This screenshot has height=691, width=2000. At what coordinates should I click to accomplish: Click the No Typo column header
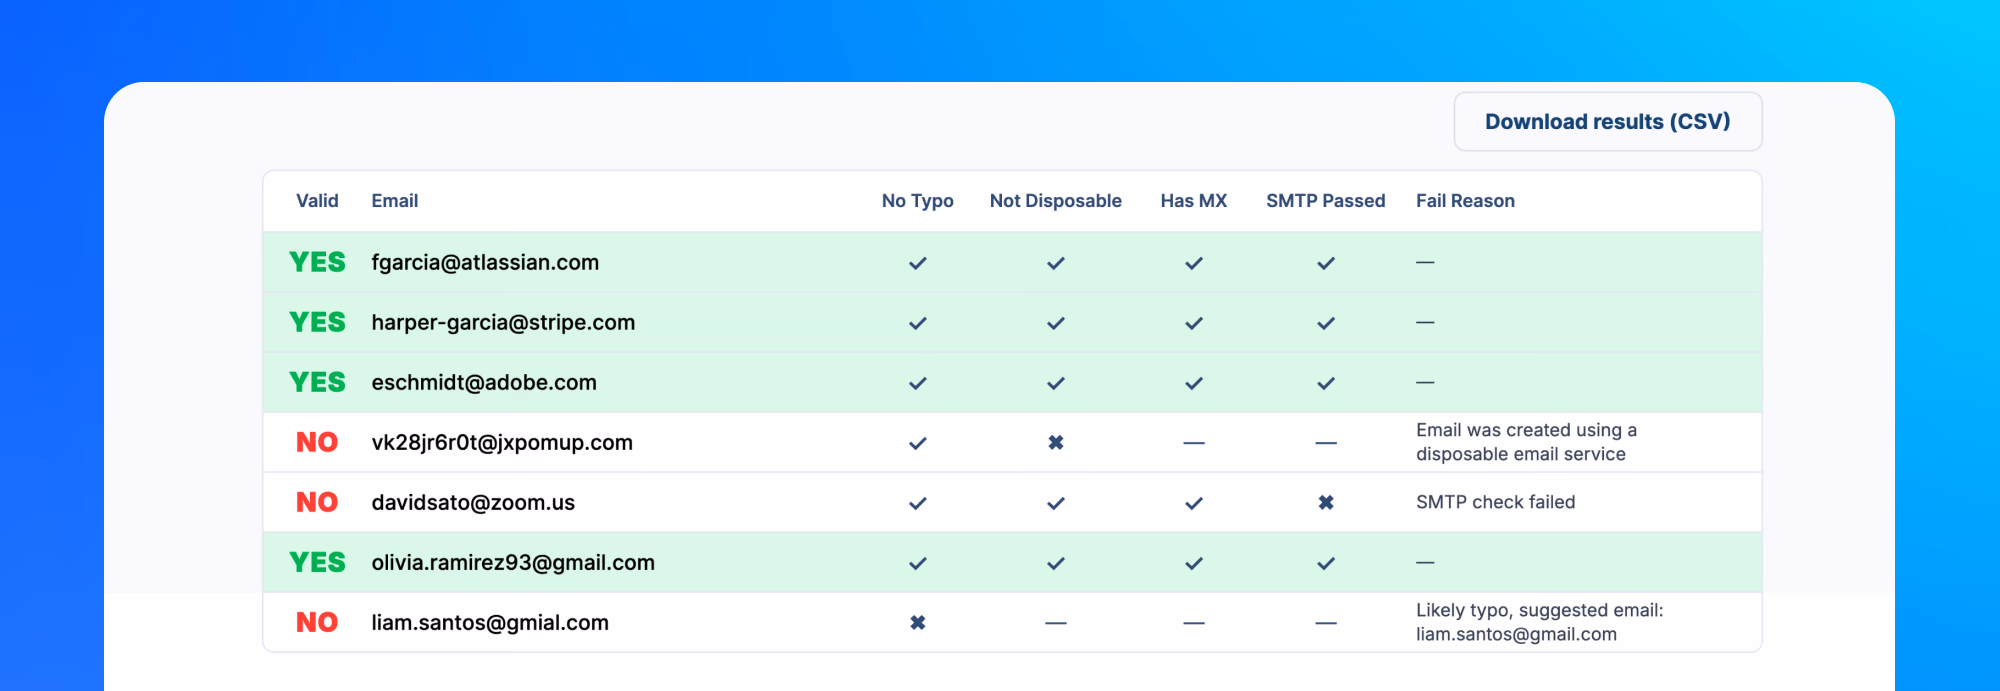tap(917, 201)
